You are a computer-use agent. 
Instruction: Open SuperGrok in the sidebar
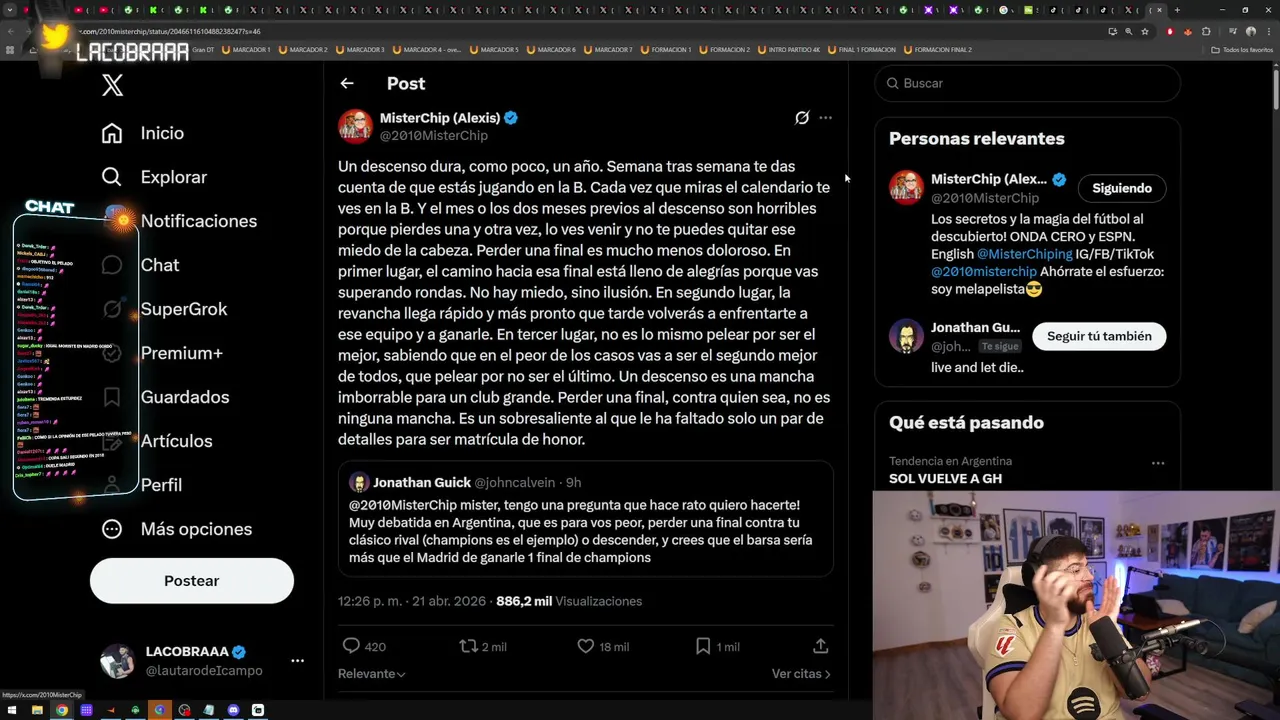click(x=165, y=309)
